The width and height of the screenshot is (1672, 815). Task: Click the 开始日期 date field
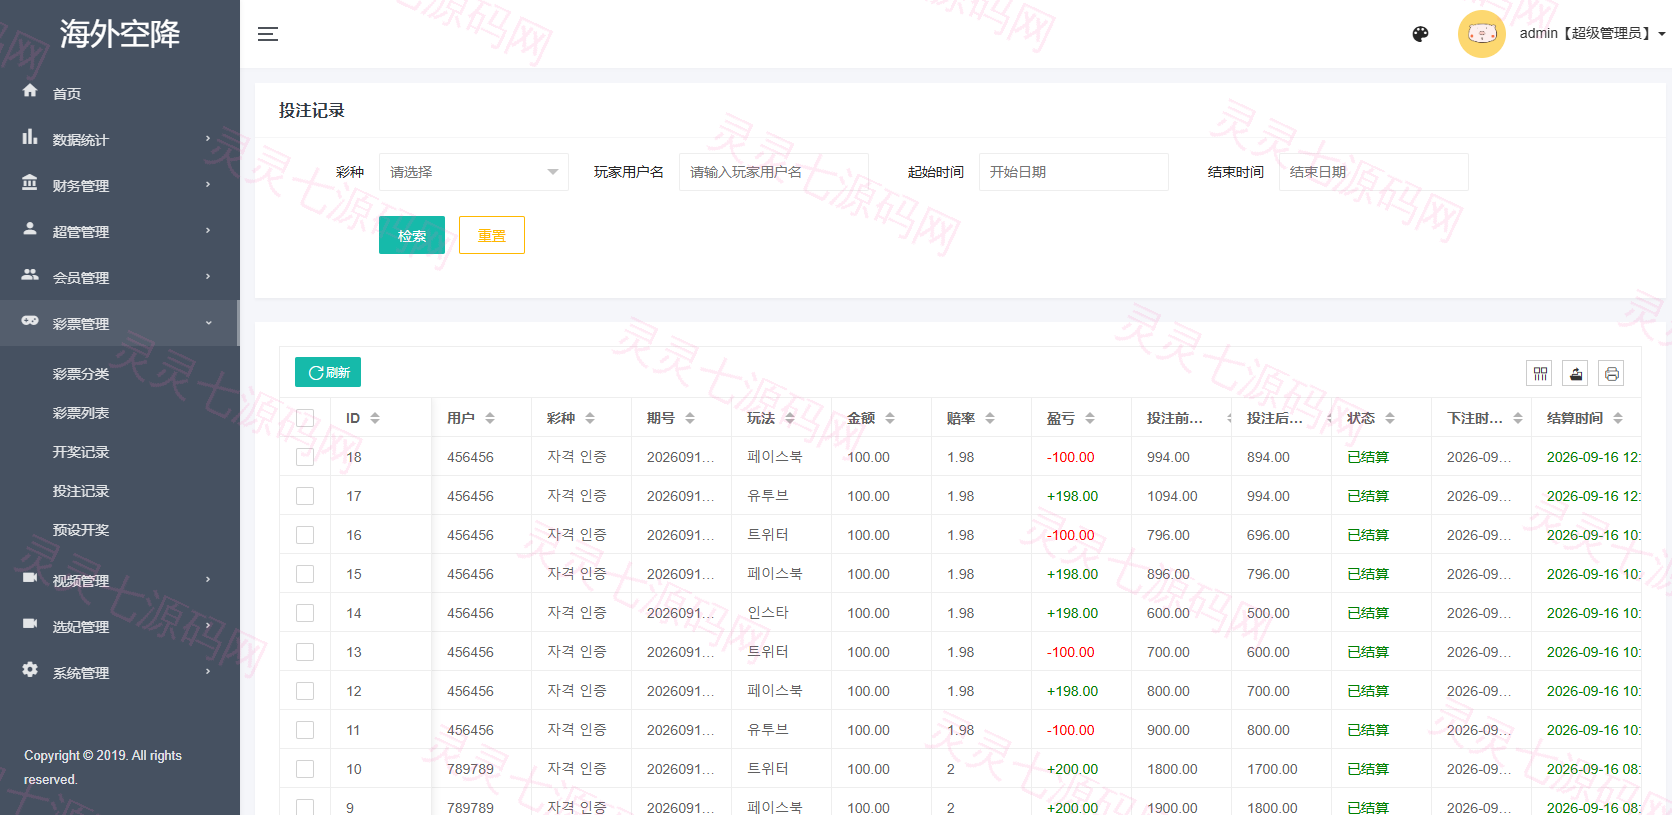click(x=1074, y=172)
